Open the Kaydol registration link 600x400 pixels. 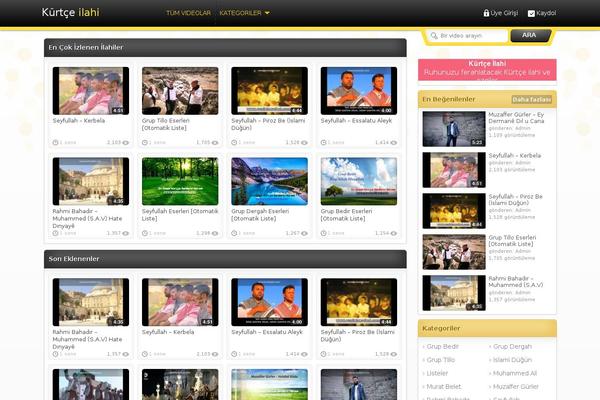[546, 13]
